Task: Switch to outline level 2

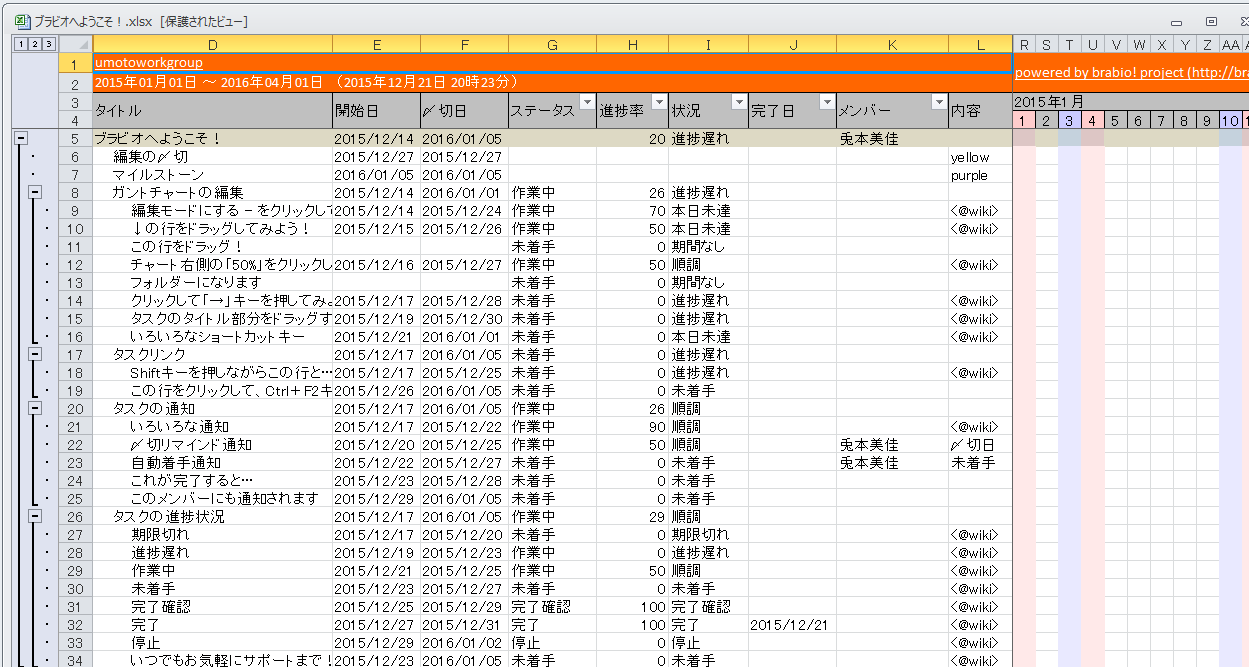Action: click(x=34, y=44)
